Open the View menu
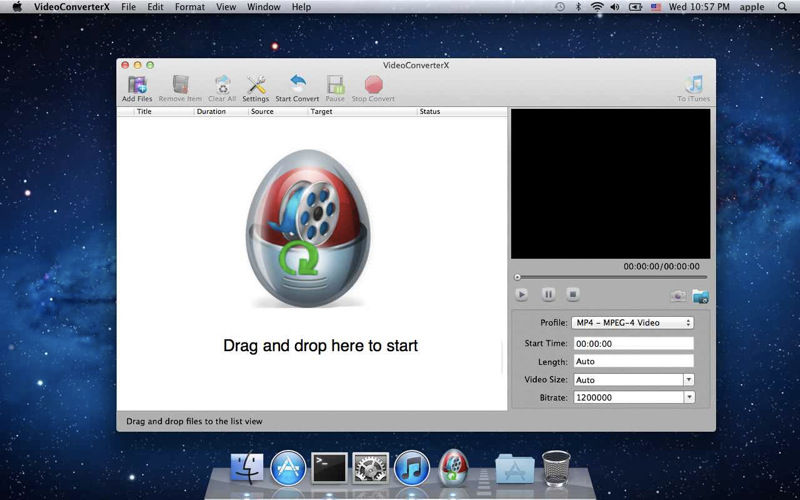 [x=226, y=7]
